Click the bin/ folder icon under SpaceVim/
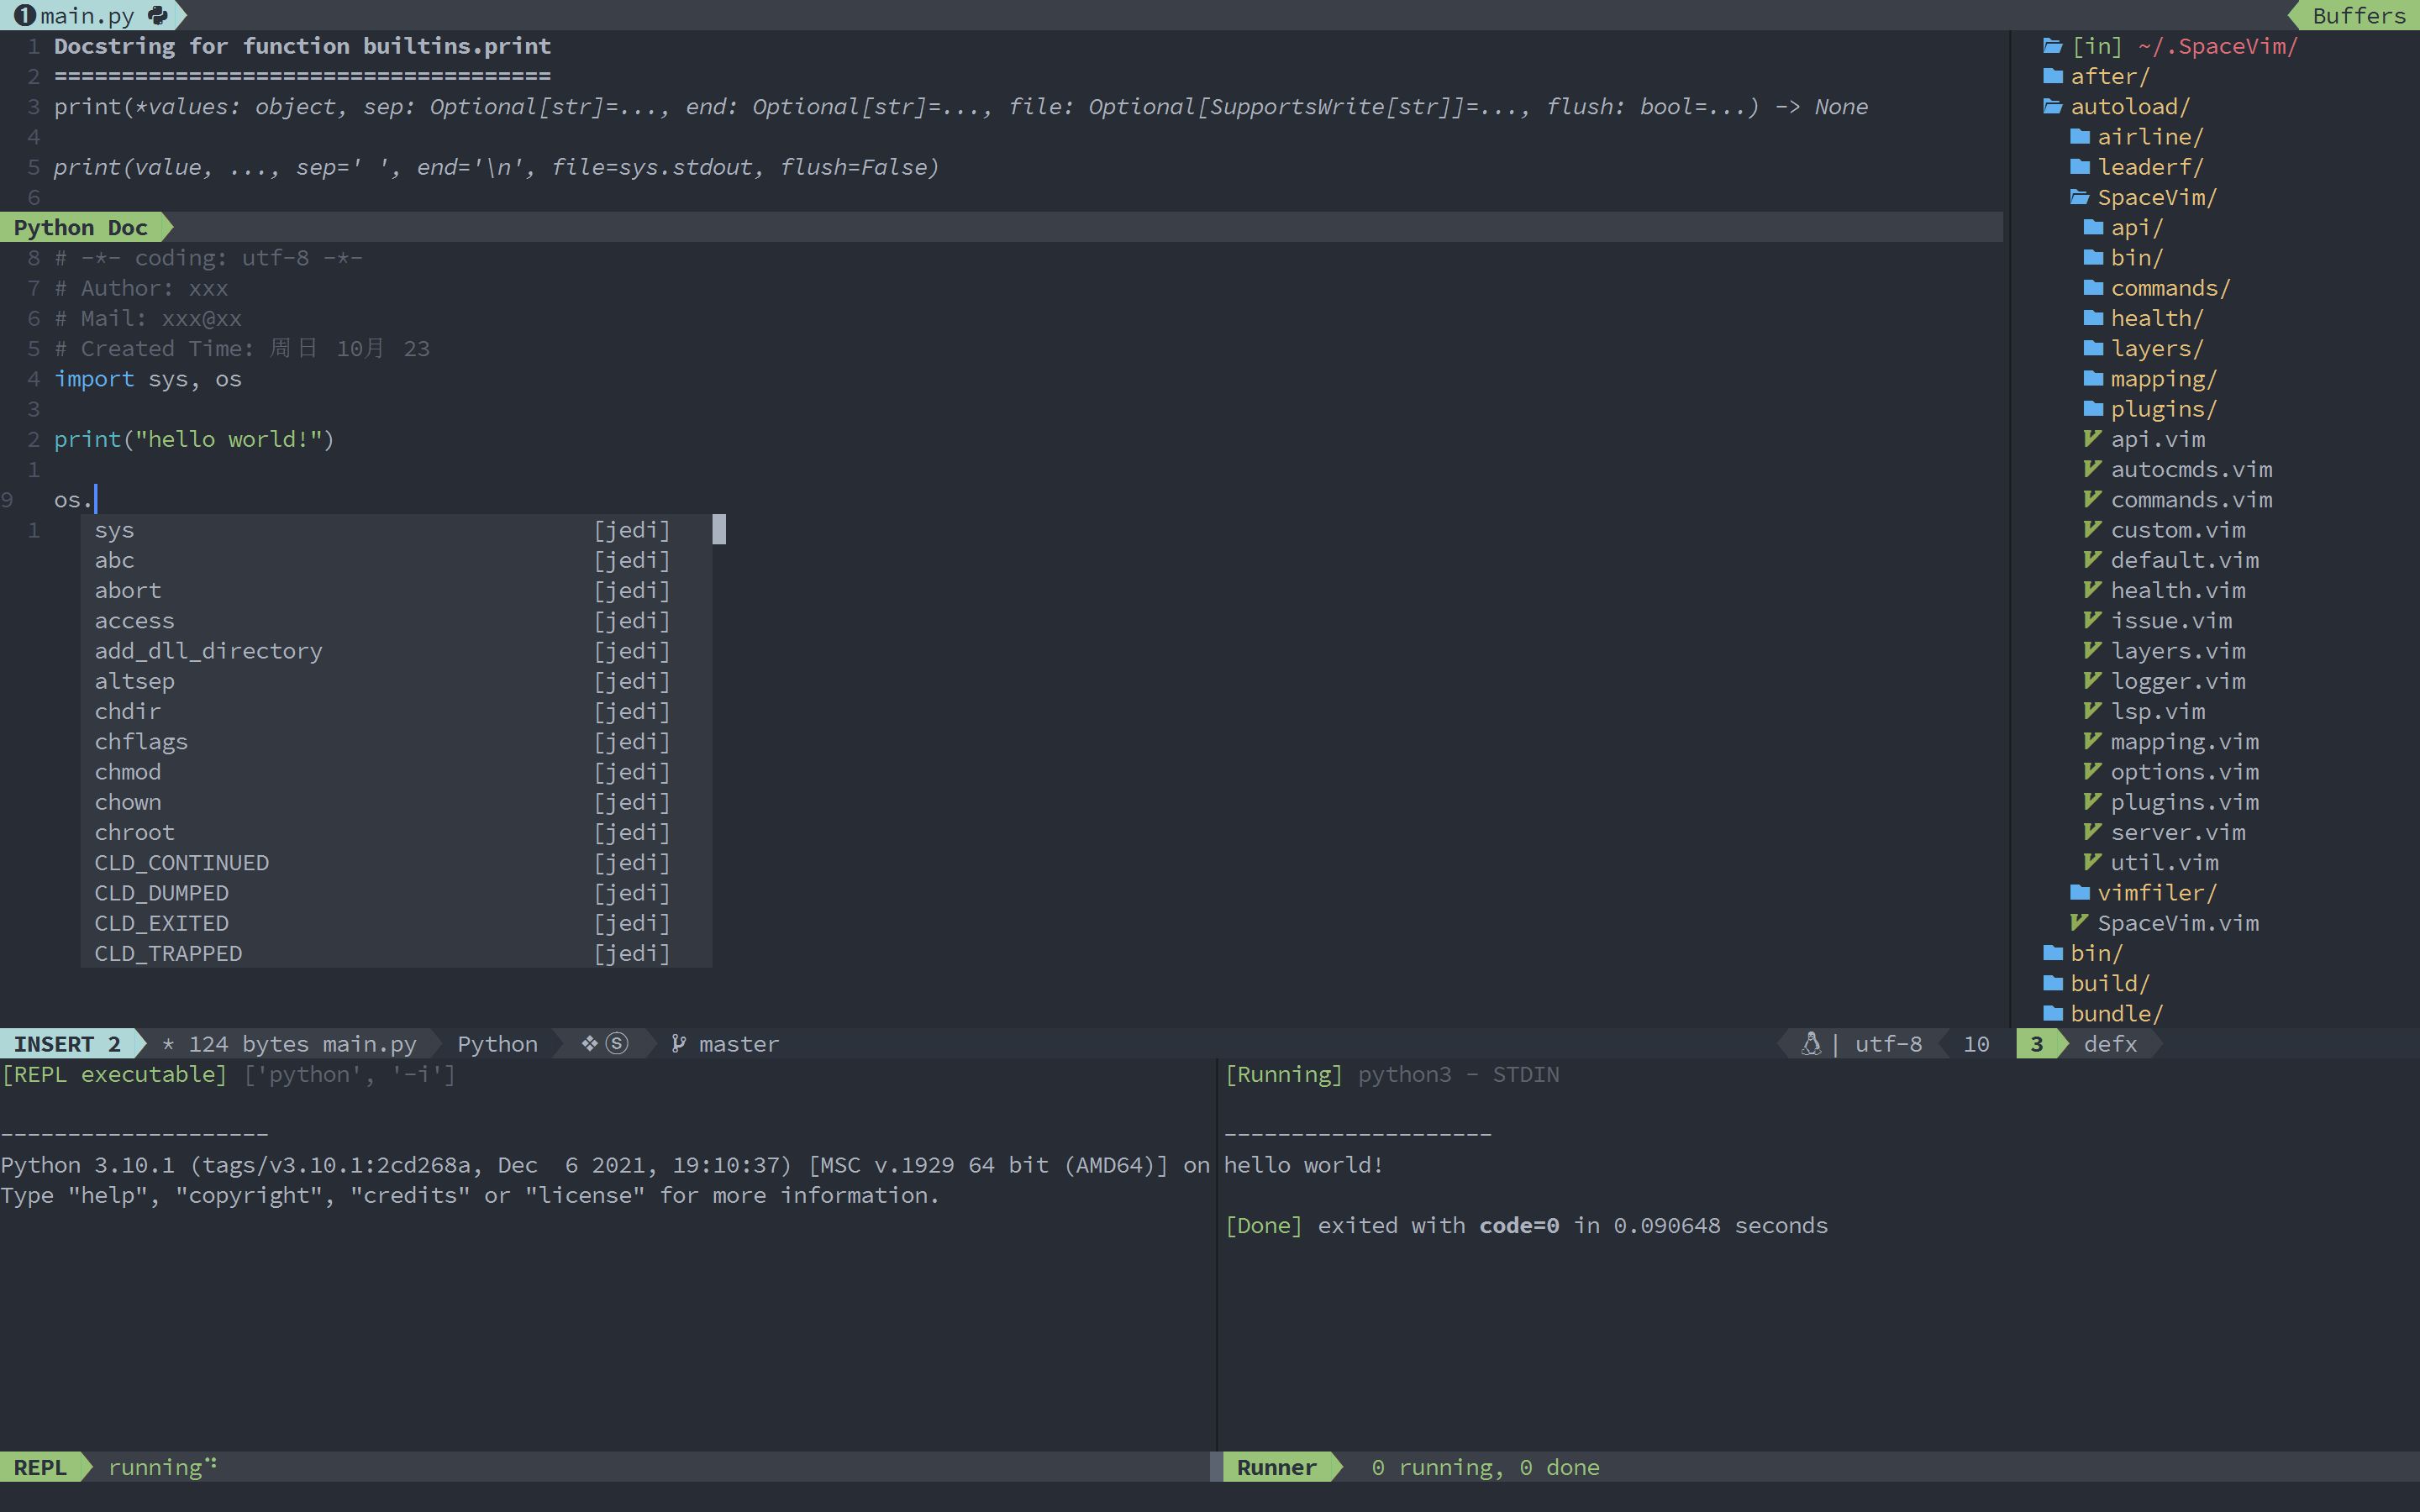This screenshot has width=2420, height=1512. 2093,257
